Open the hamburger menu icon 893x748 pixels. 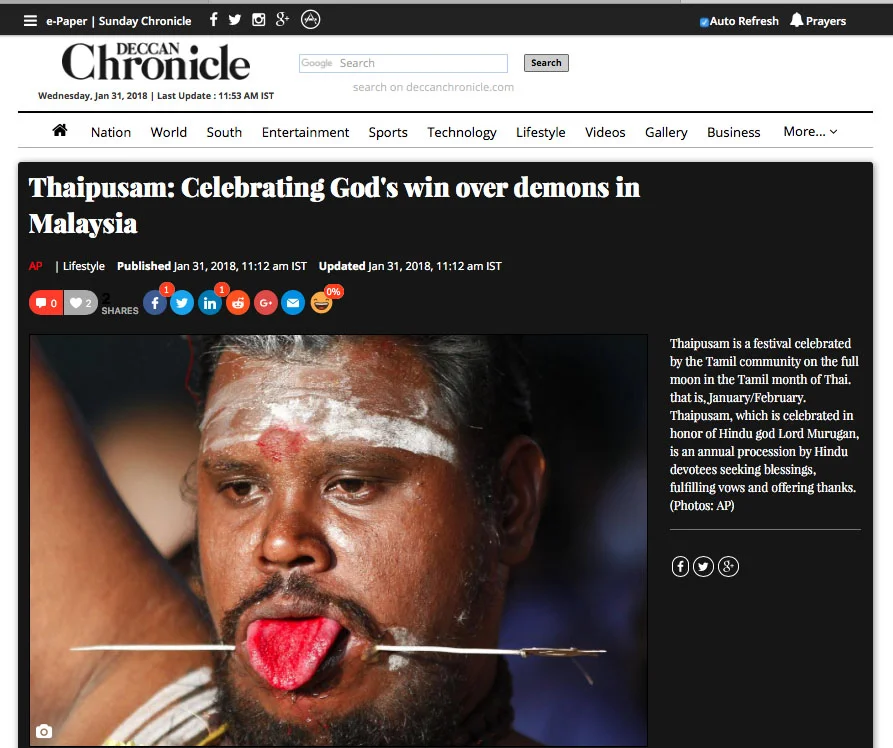[x=30, y=21]
